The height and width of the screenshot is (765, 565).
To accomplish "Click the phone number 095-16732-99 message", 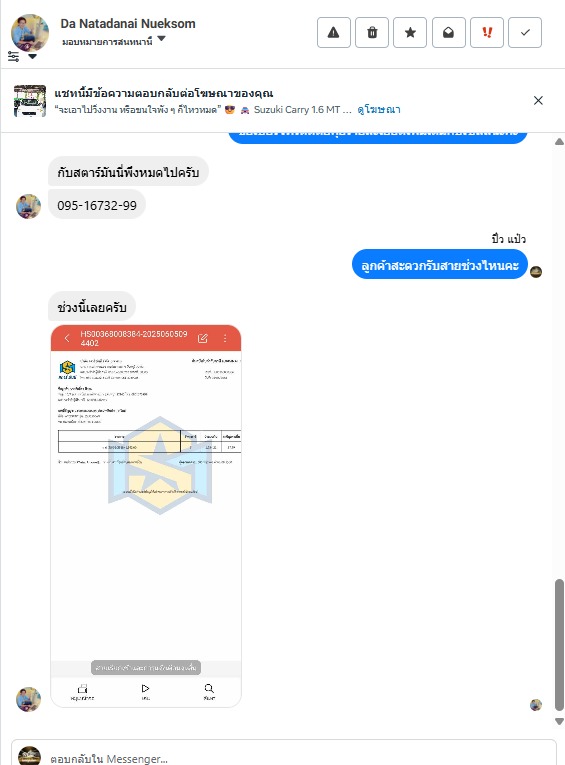I will pos(97,205).
